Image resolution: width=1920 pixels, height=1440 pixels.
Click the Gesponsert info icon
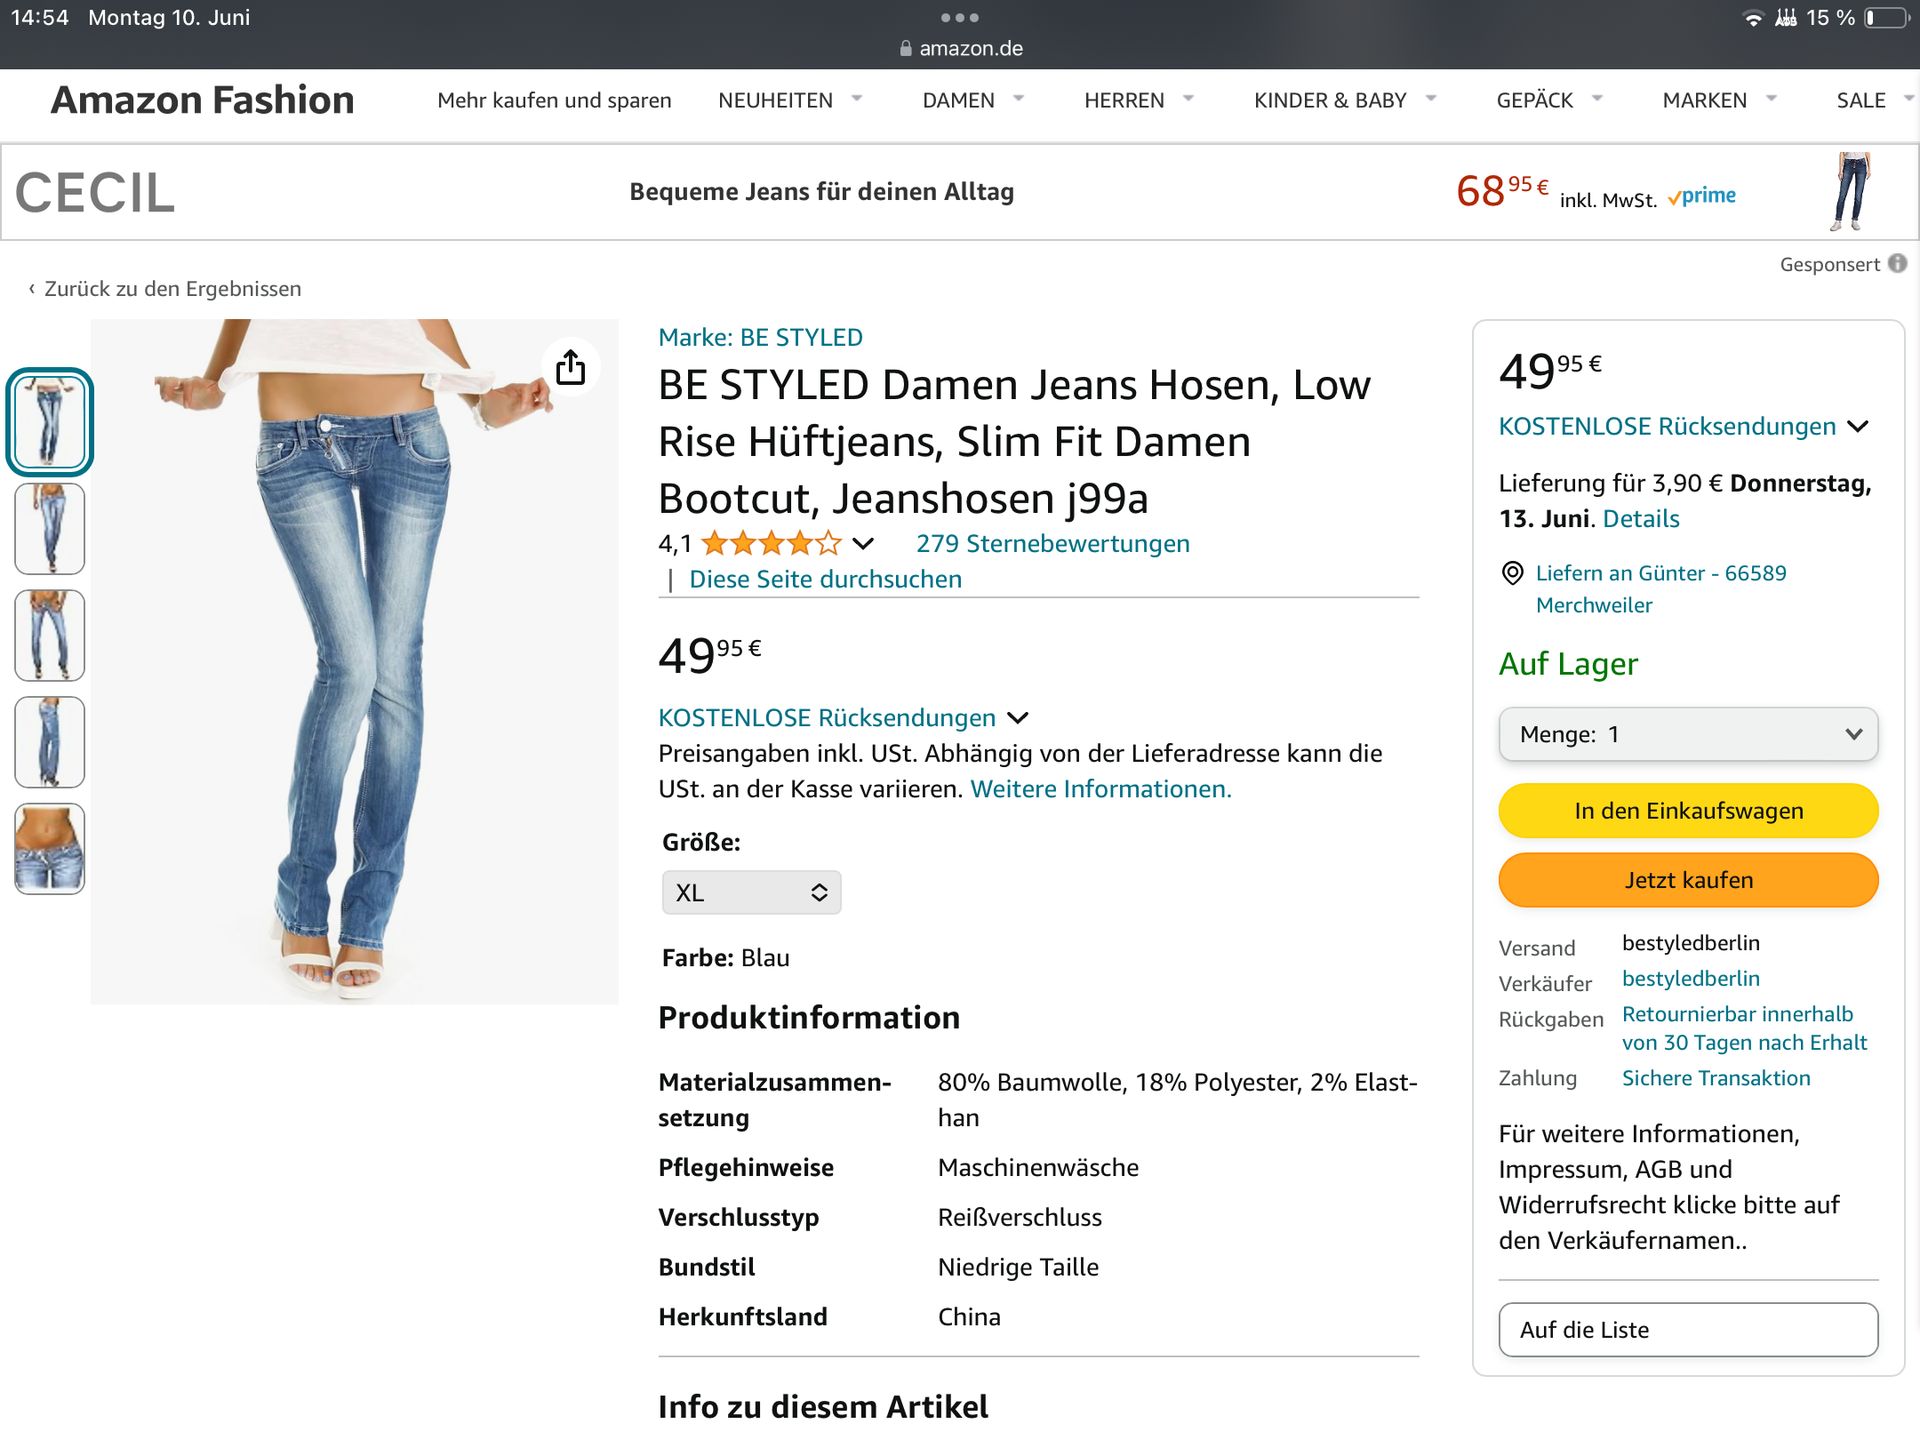pos(1897,264)
